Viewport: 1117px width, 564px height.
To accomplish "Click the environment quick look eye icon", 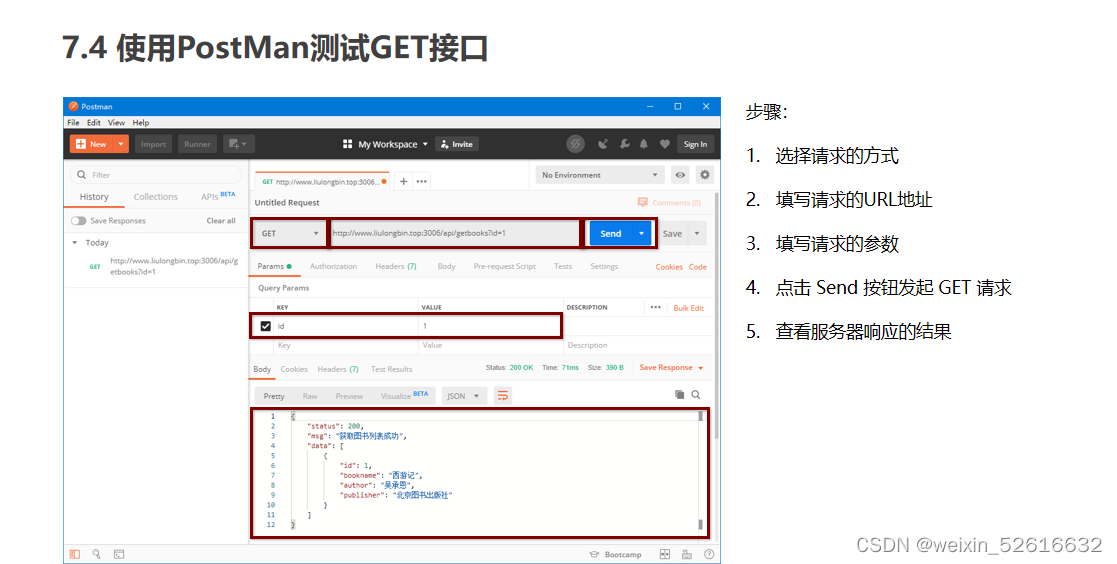I will pyautogui.click(x=680, y=174).
